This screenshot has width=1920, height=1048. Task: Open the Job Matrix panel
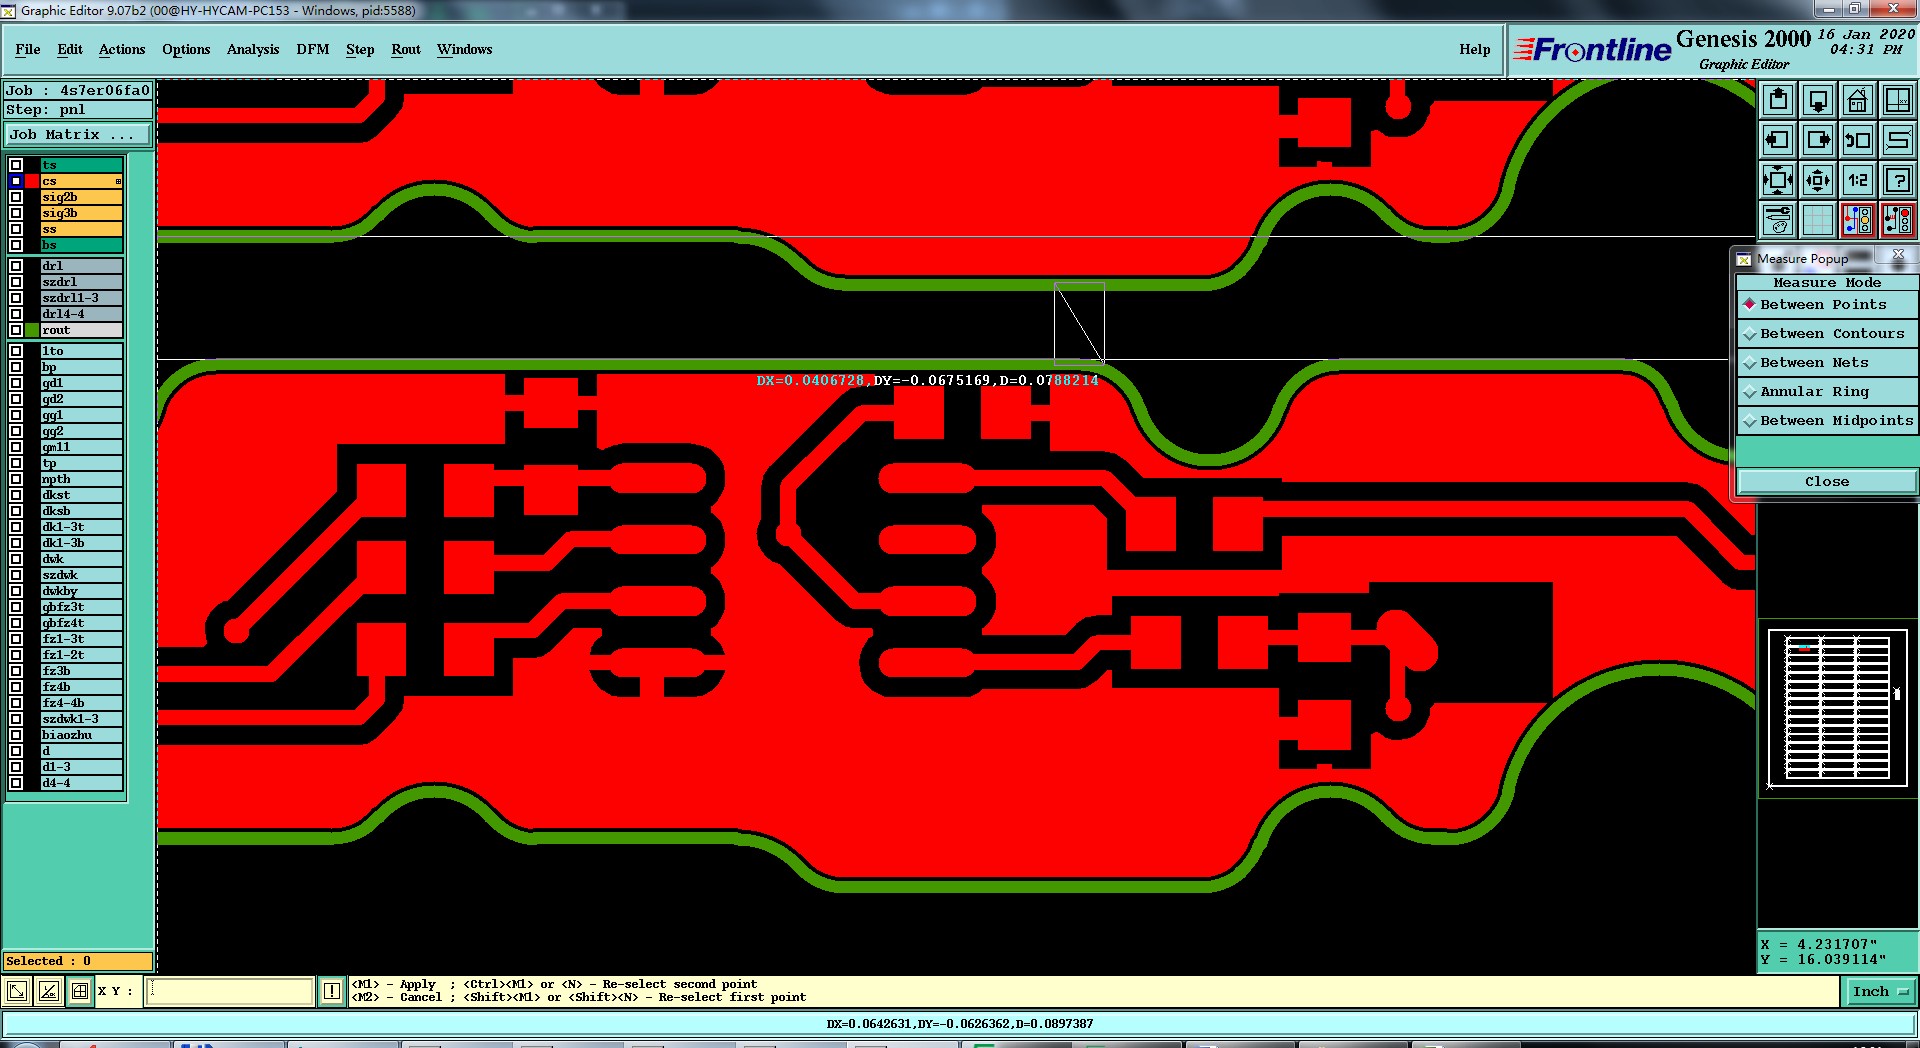[x=78, y=134]
